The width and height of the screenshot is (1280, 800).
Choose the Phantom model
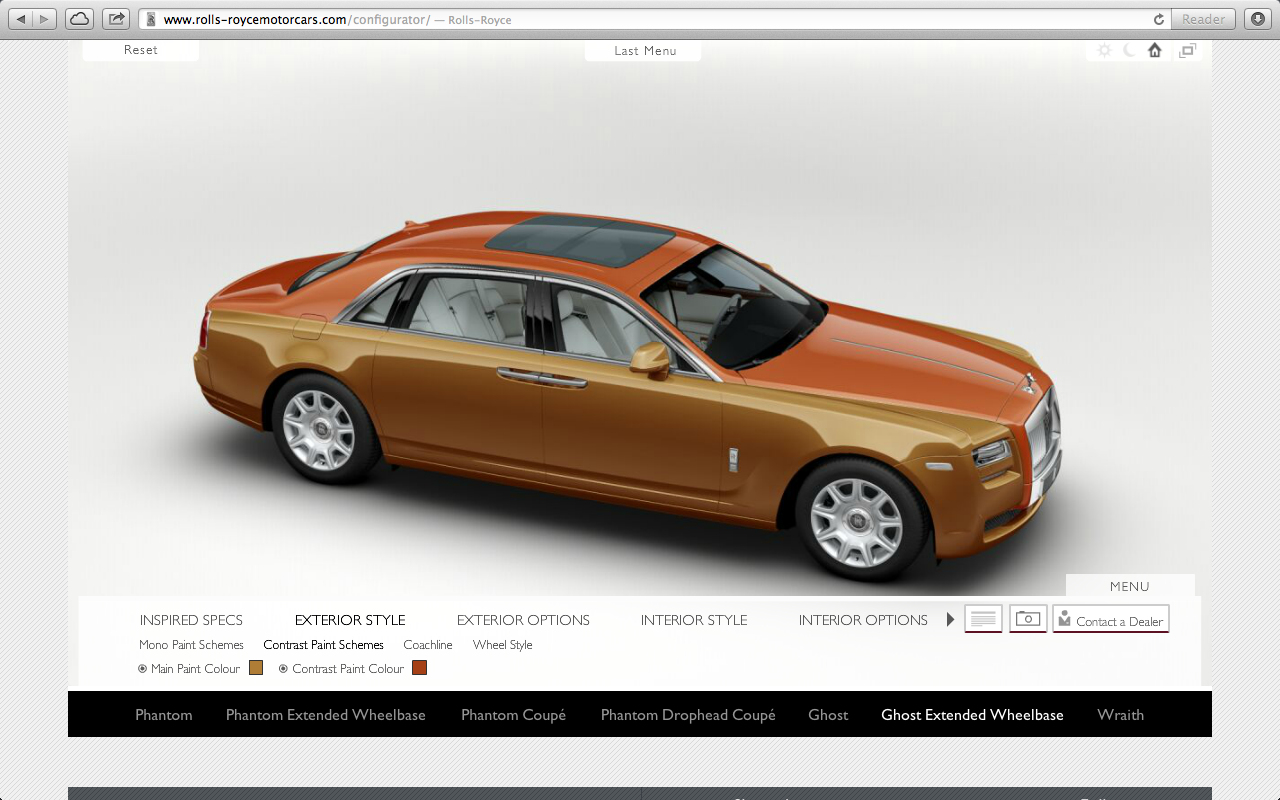coord(164,715)
